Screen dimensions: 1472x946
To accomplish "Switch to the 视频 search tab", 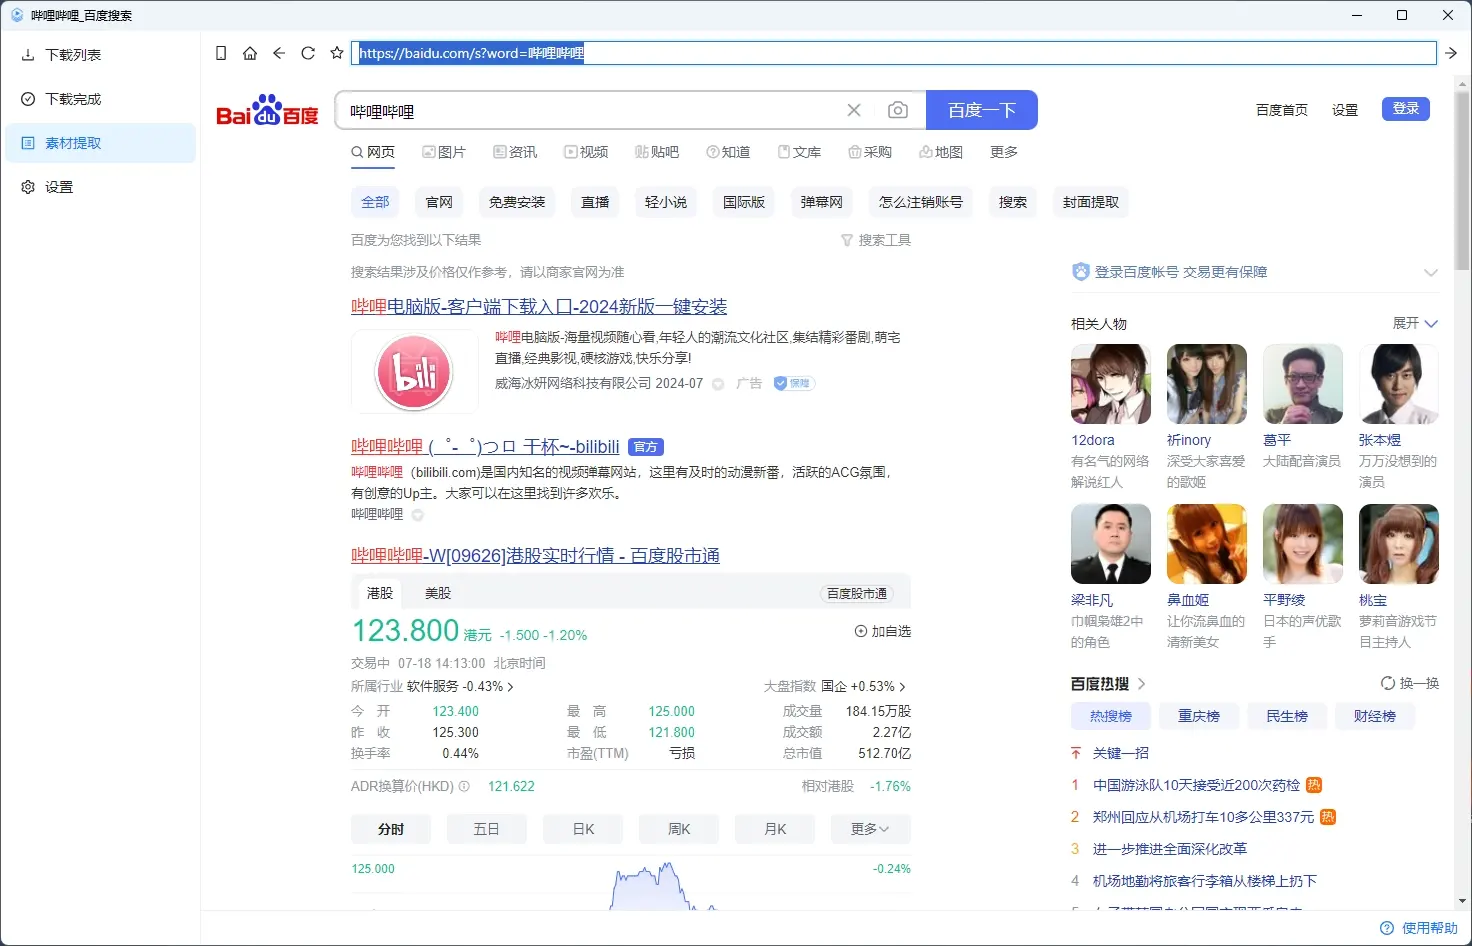I will tap(586, 152).
